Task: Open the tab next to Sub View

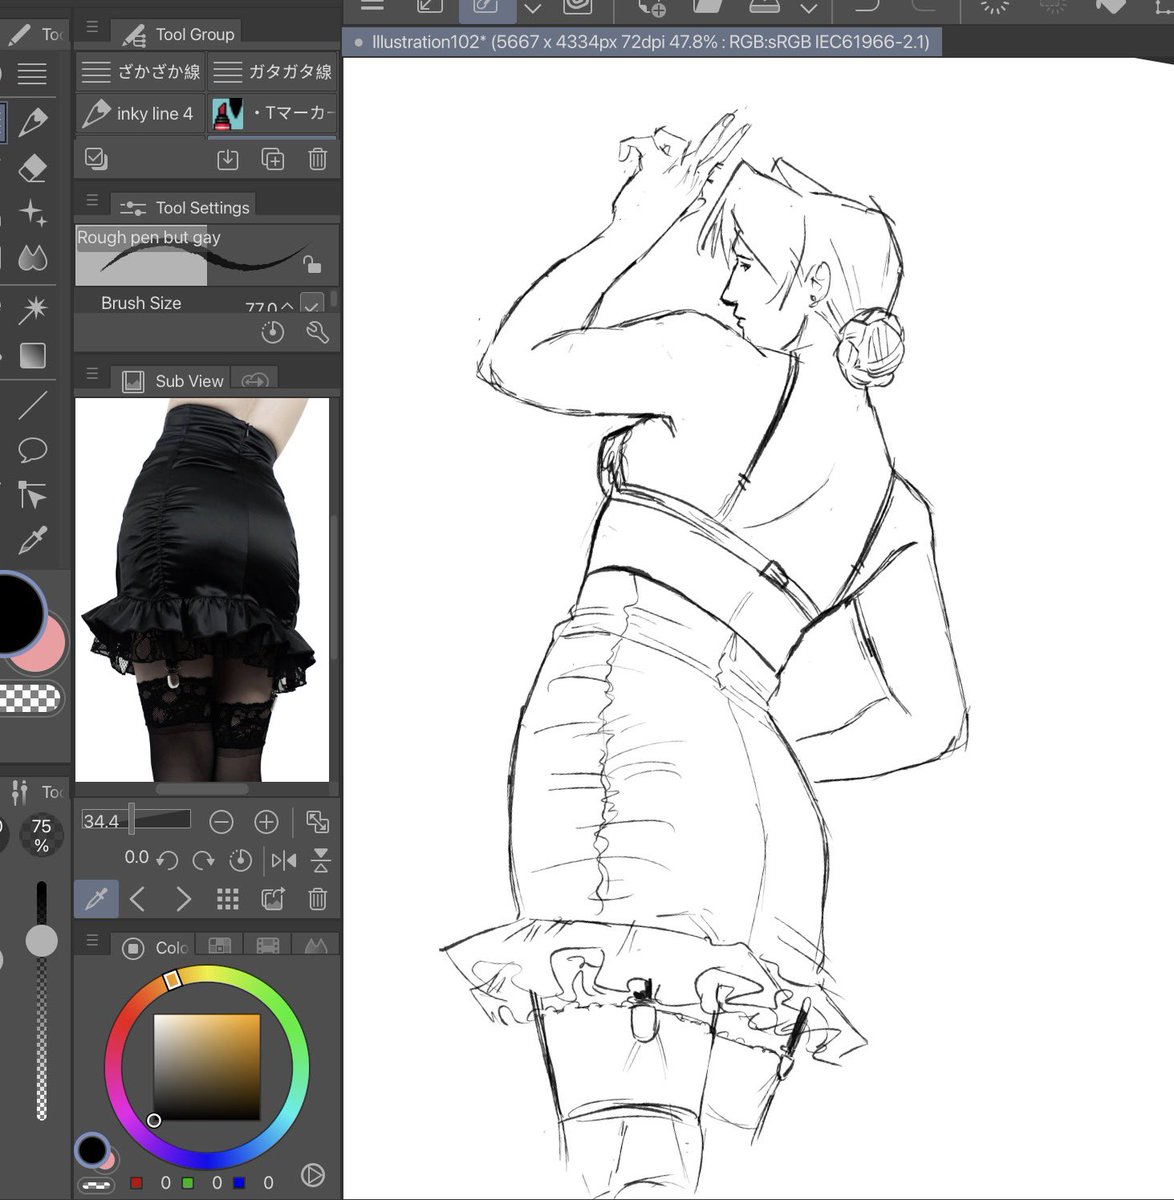Action: [x=255, y=380]
